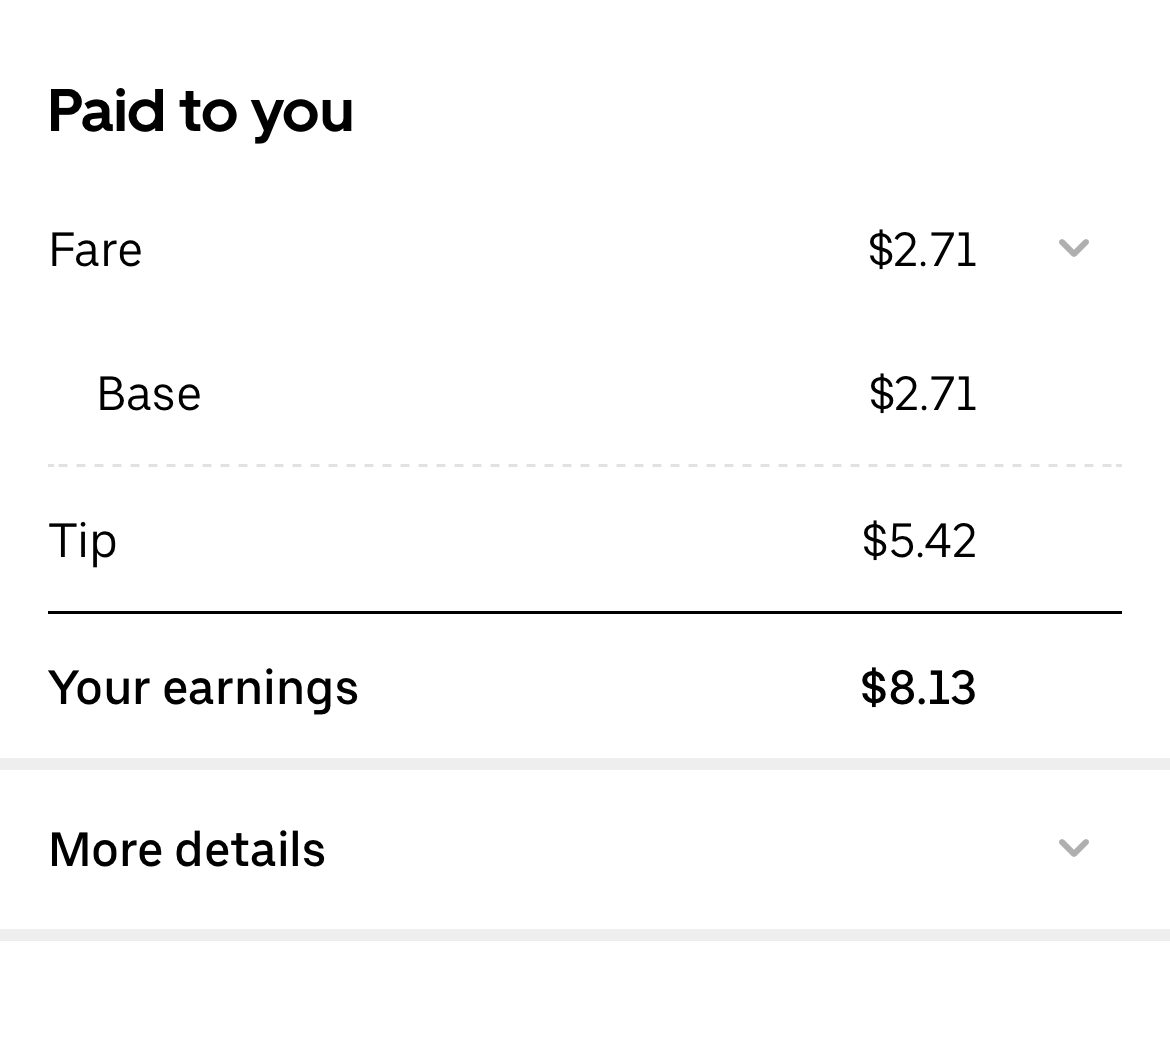Click the Your earnings label
This screenshot has height=1061, width=1170.
203,686
